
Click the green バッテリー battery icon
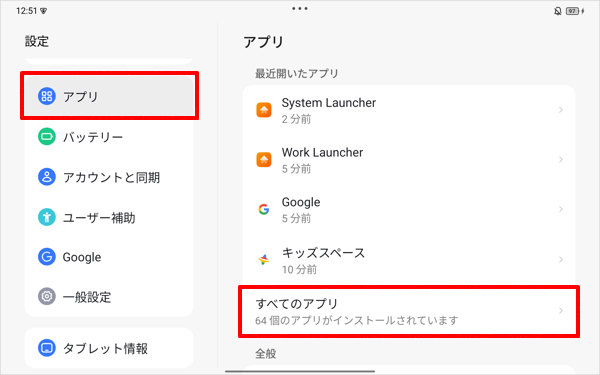[47, 137]
